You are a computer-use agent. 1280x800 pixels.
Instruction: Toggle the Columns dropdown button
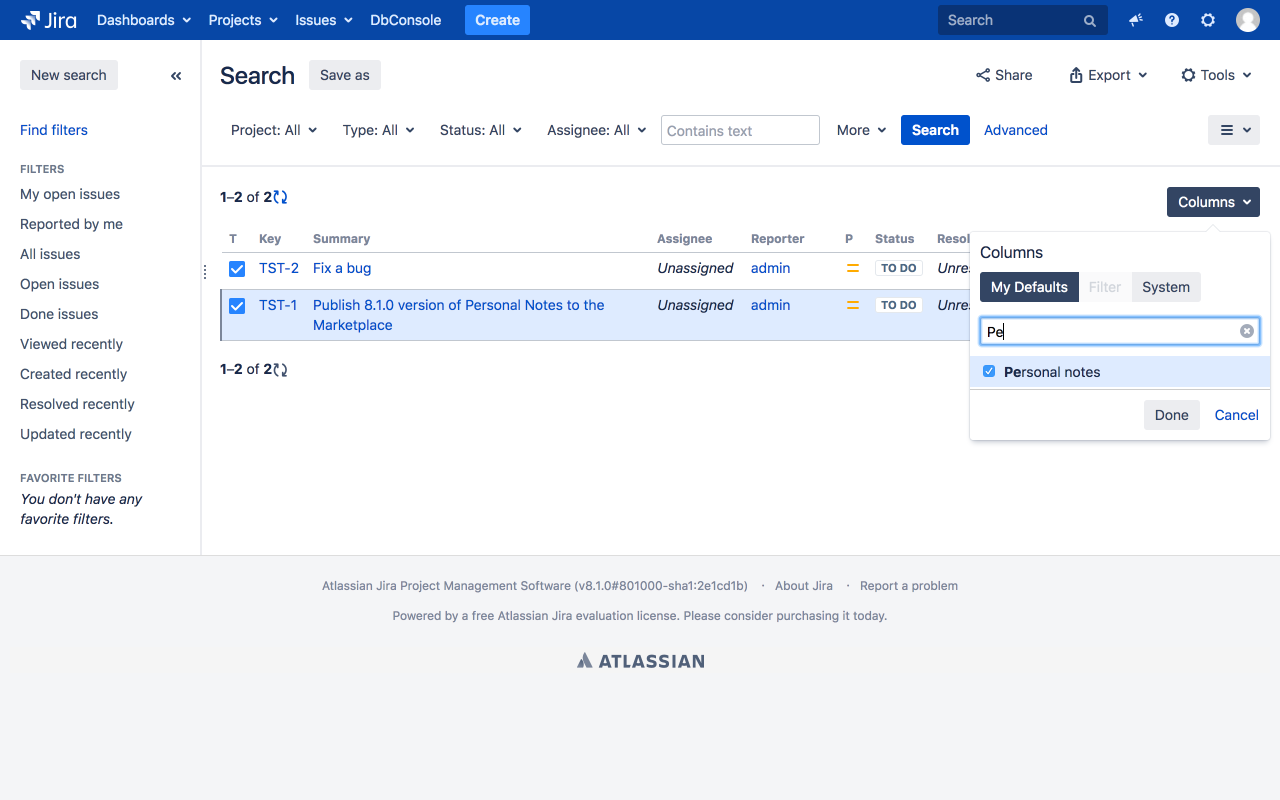point(1213,202)
